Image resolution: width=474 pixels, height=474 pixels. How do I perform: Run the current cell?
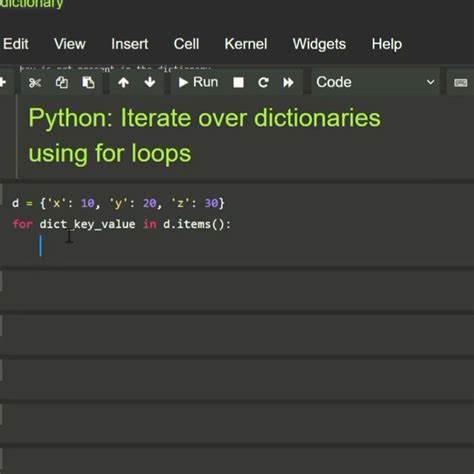click(x=198, y=82)
